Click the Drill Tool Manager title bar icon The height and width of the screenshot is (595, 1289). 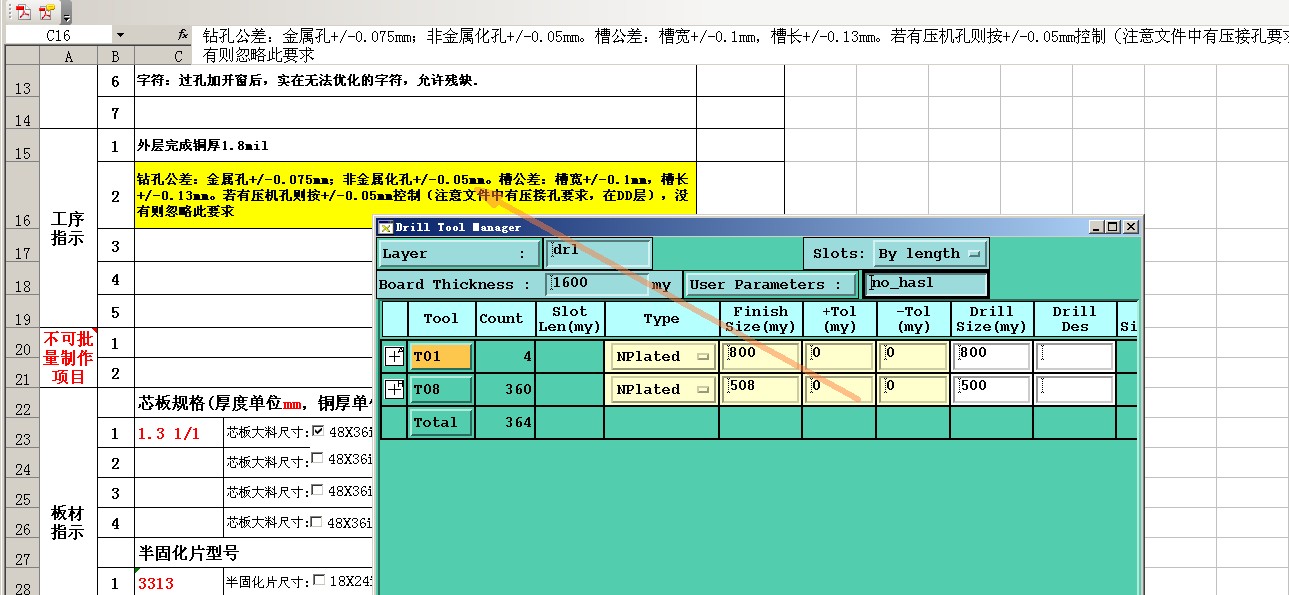[385, 227]
